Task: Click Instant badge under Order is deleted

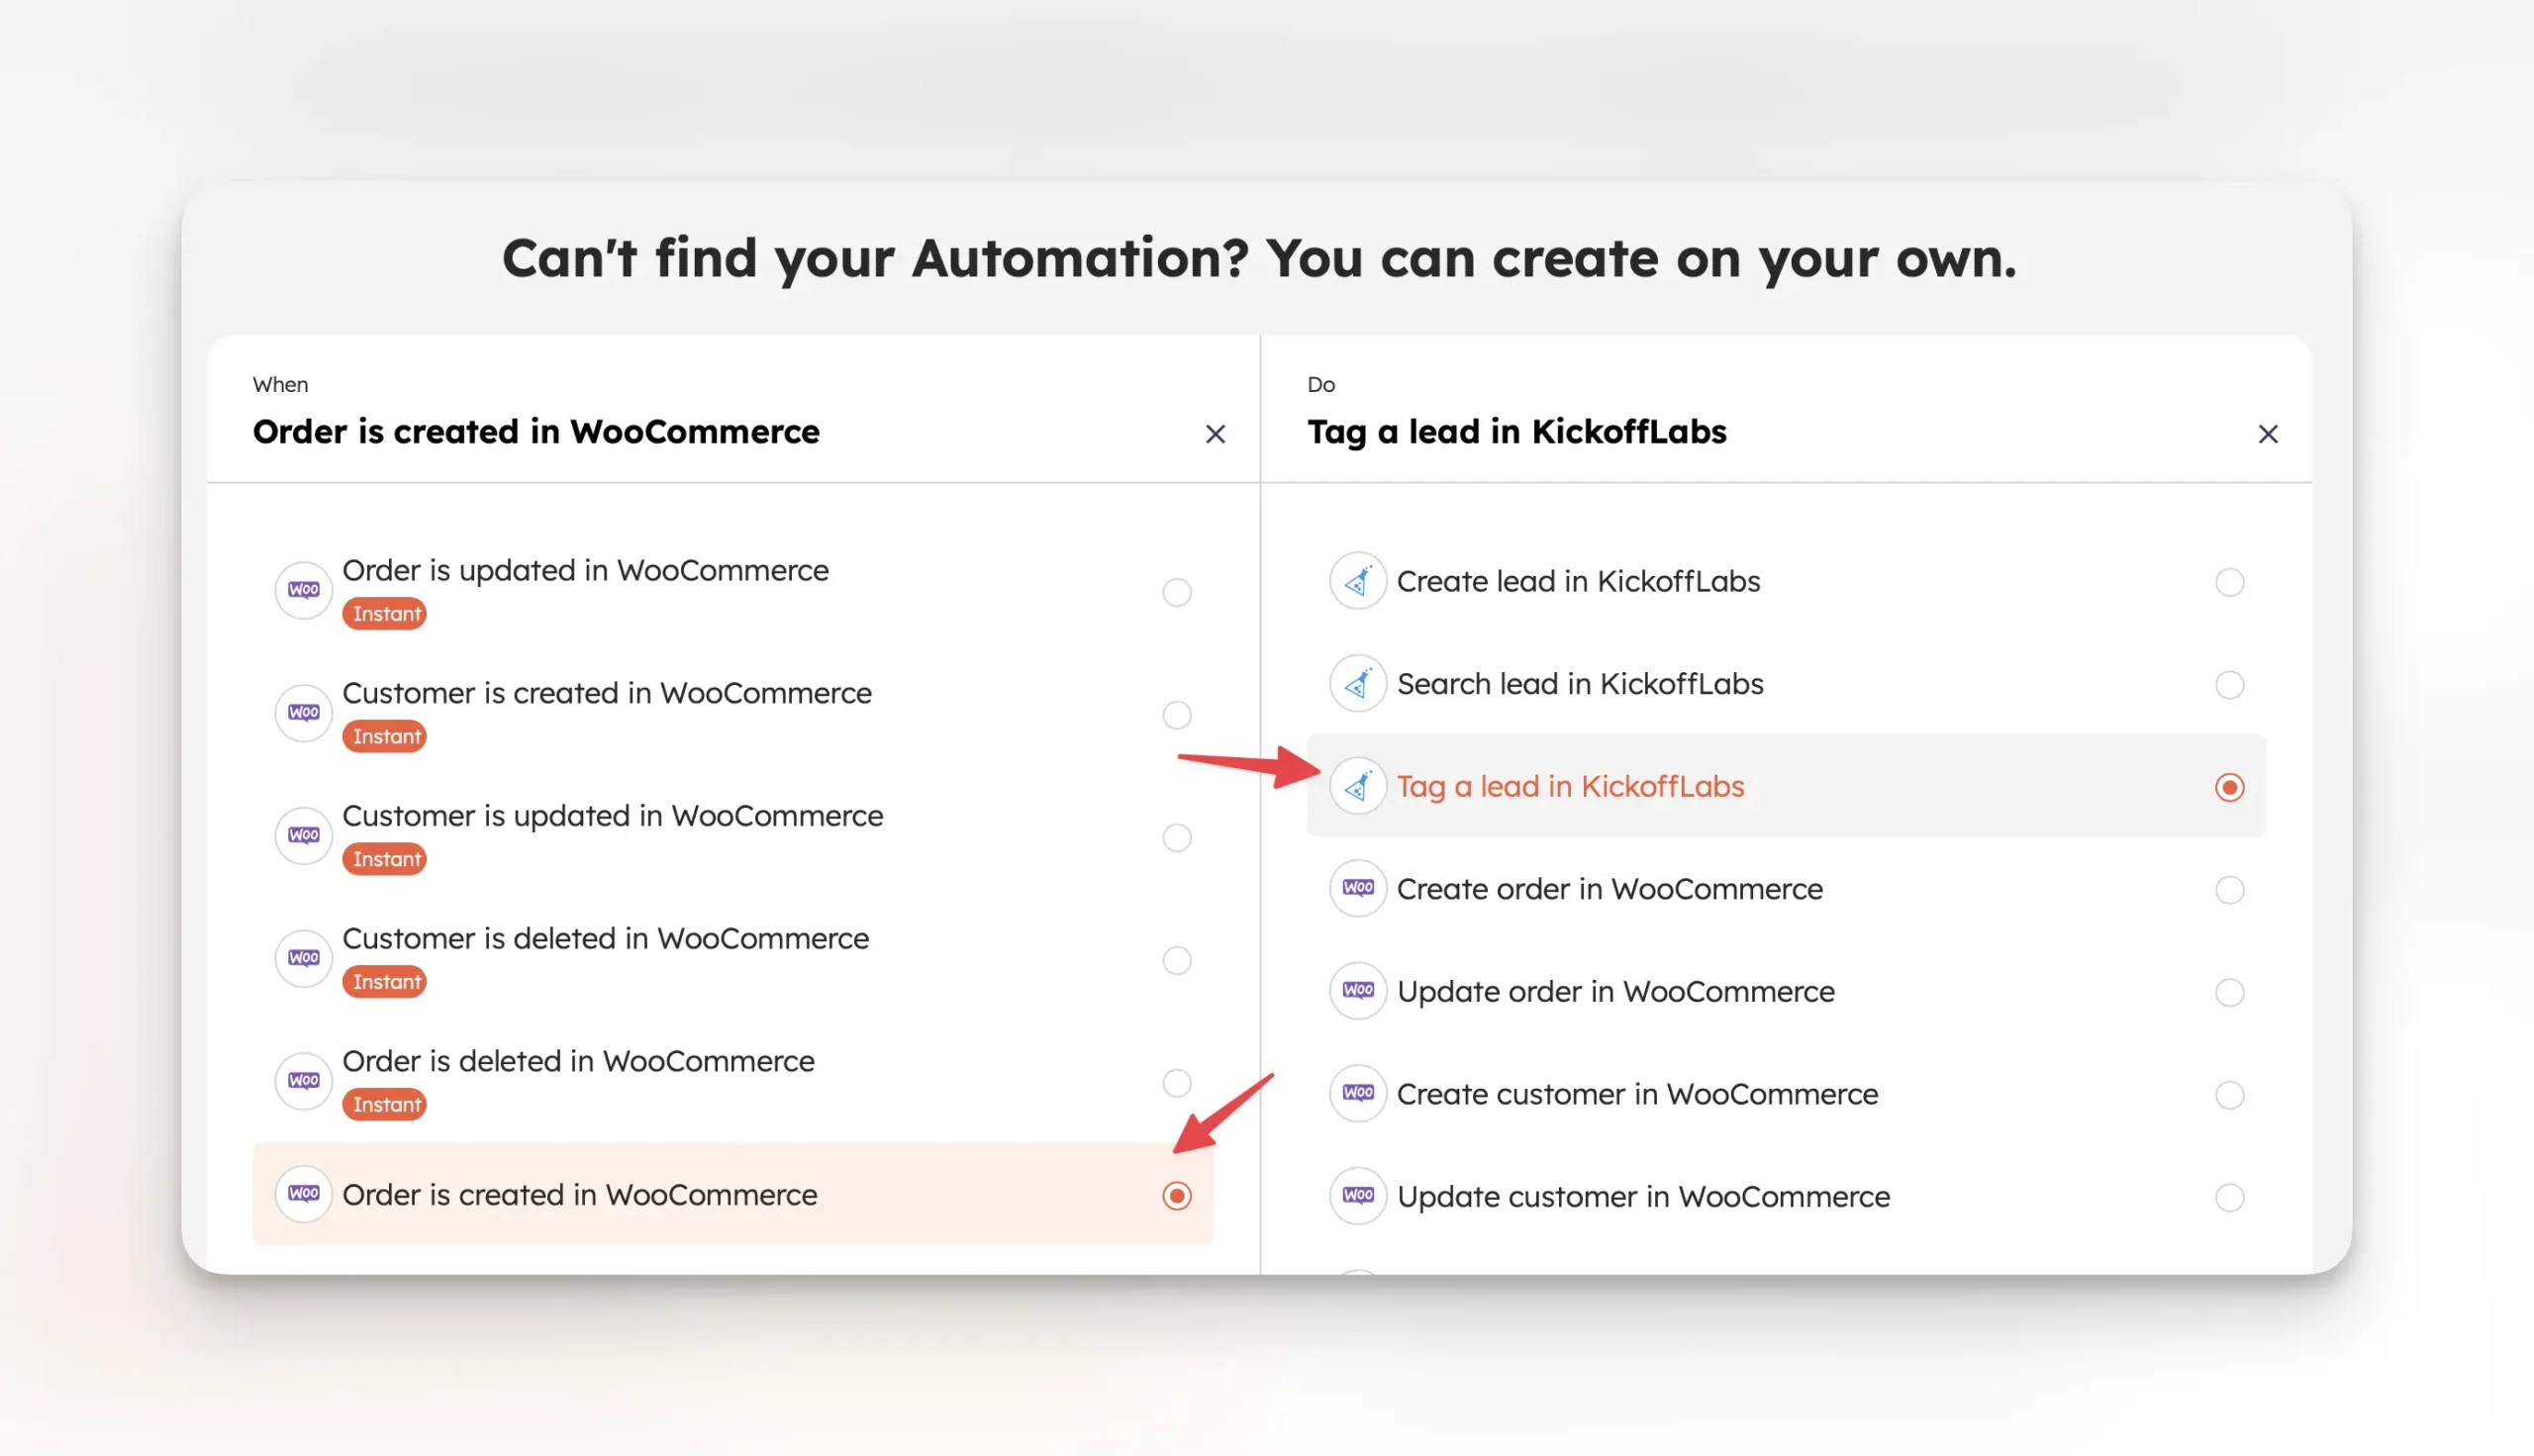Action: [385, 1105]
